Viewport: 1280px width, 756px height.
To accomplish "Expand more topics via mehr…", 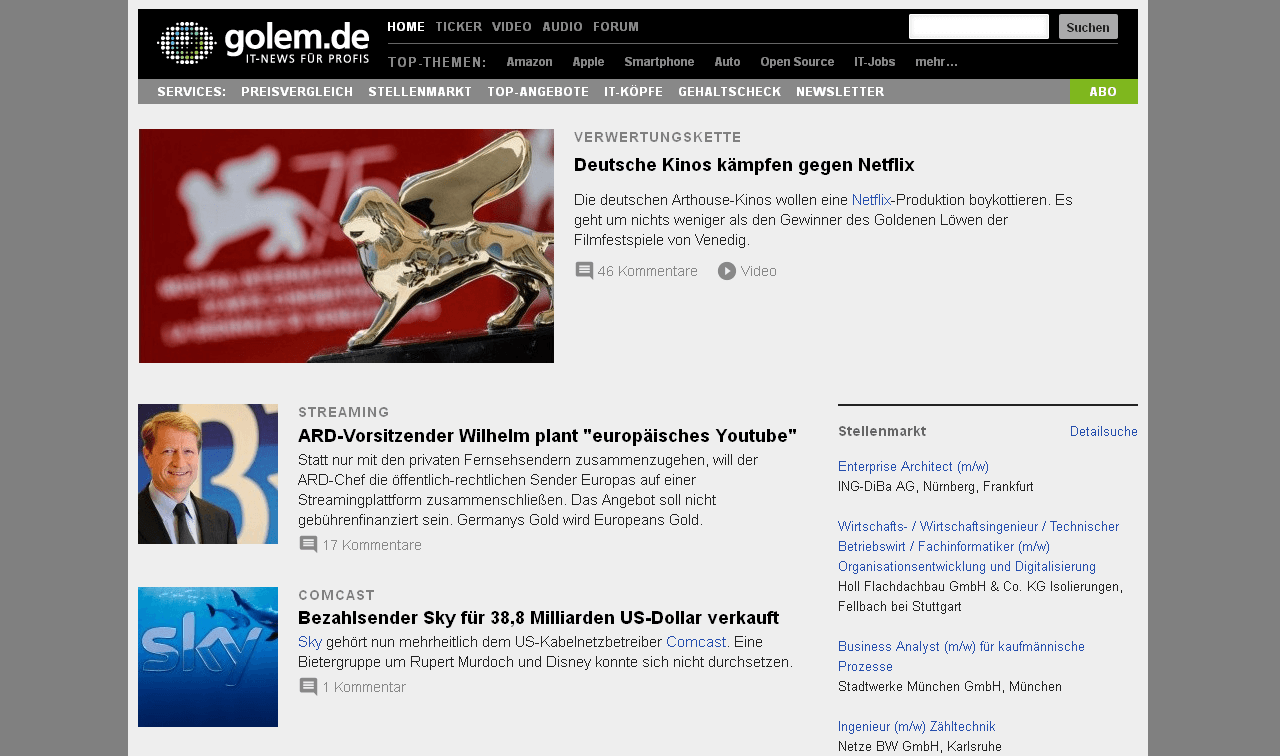I will click(936, 62).
